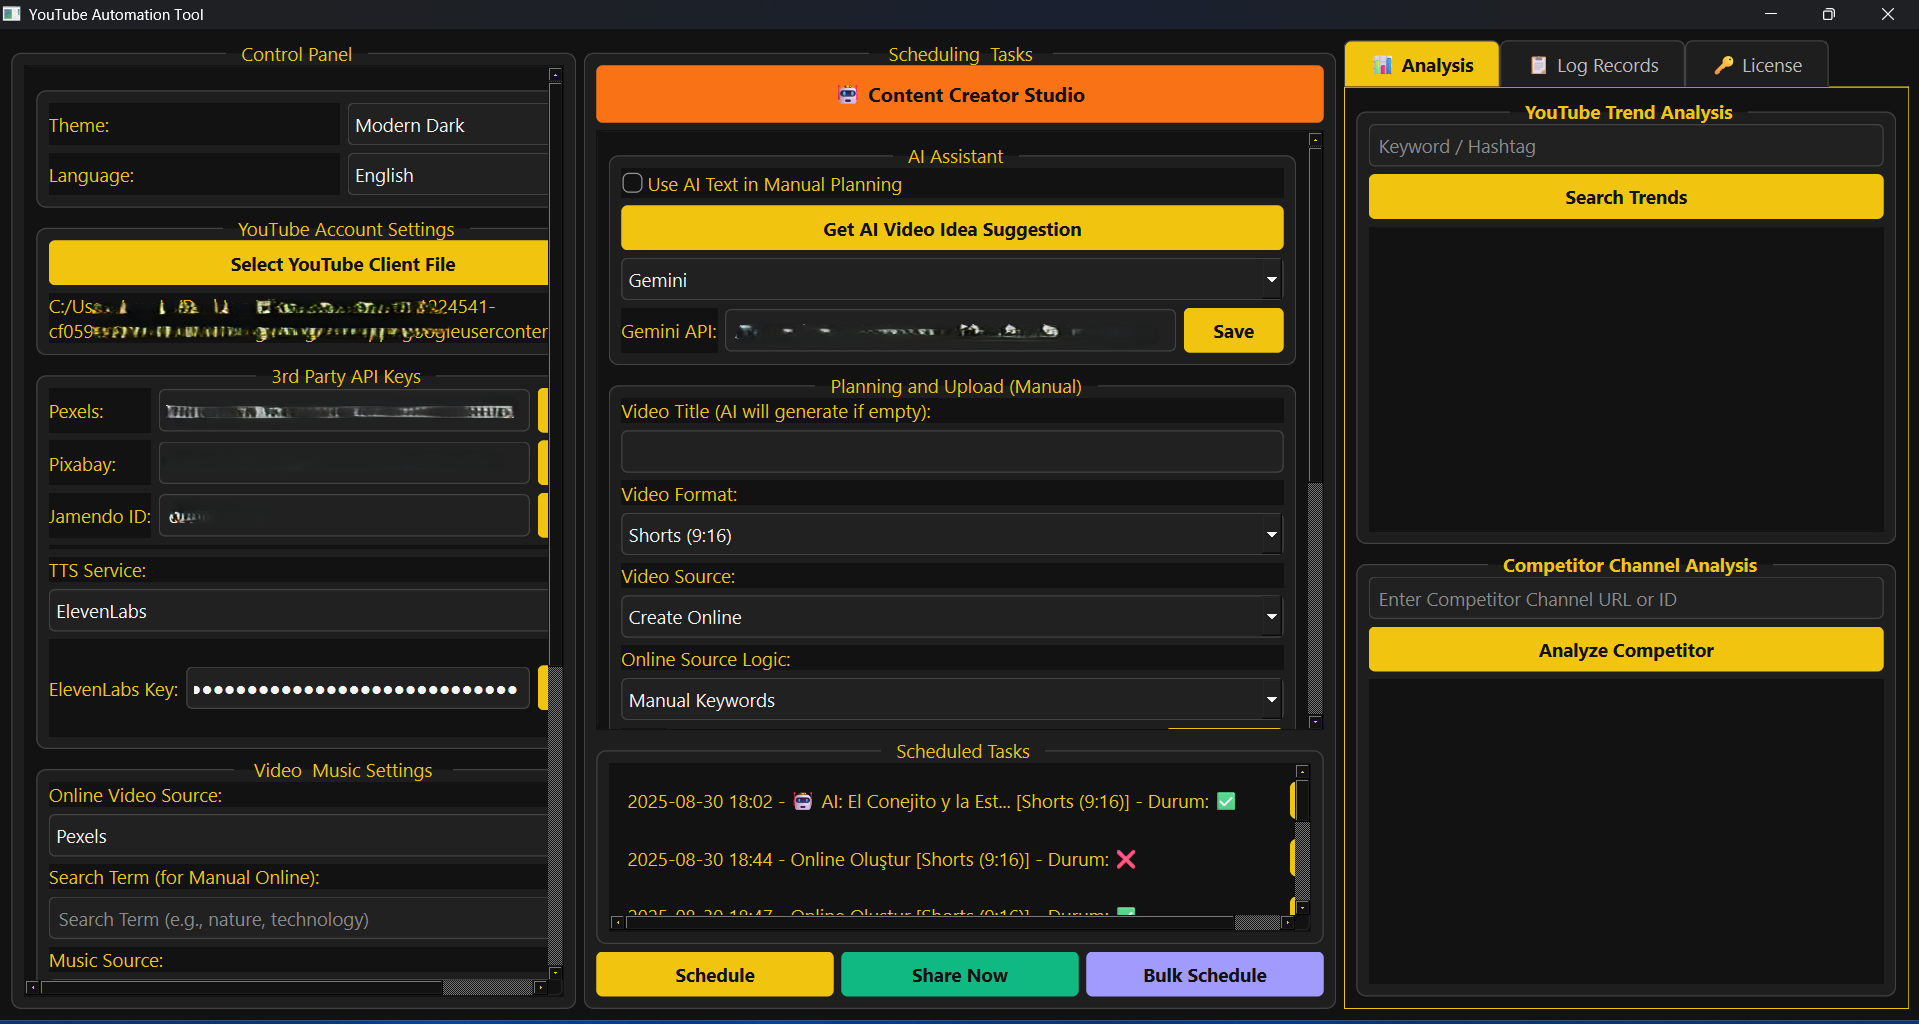Click the yellow save button beside ElevenLabs Key
Viewport: 1919px width, 1024px height.
pos(543,689)
